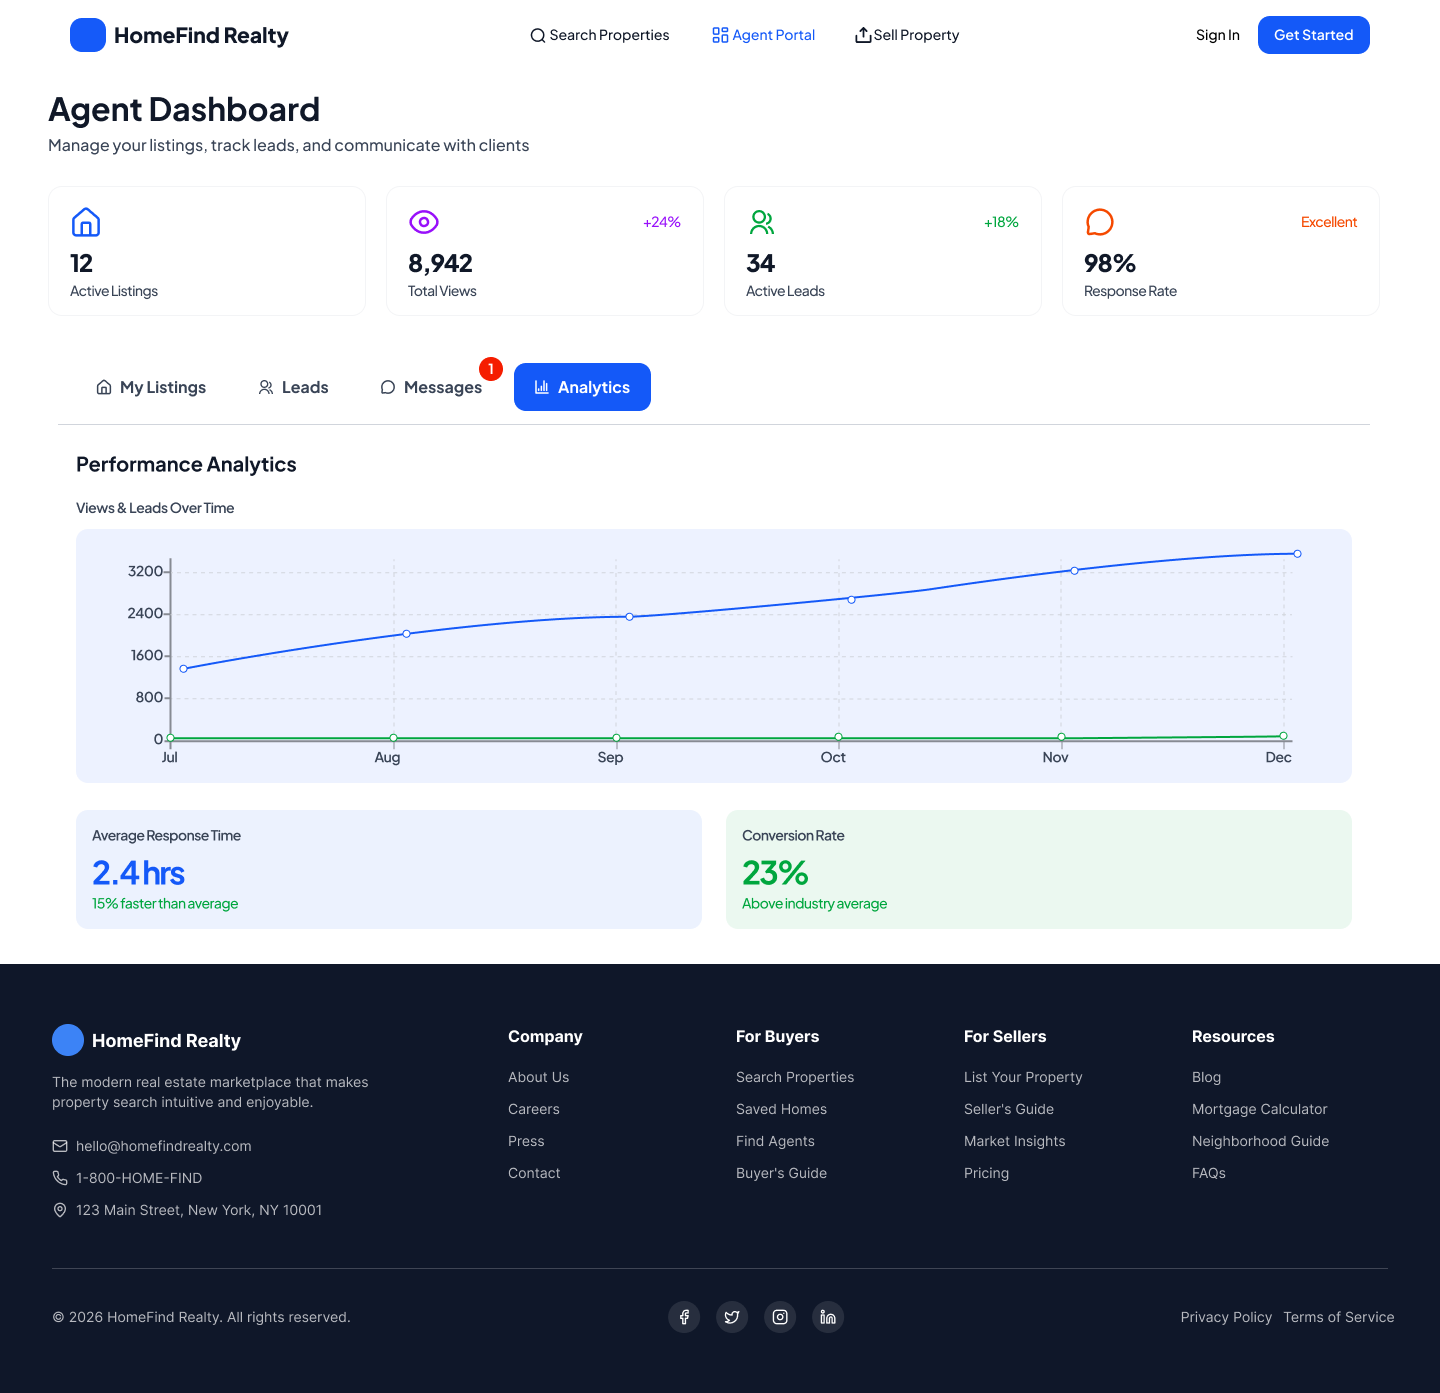
Task: Click the Search Properties magnifier icon
Action: pos(538,35)
